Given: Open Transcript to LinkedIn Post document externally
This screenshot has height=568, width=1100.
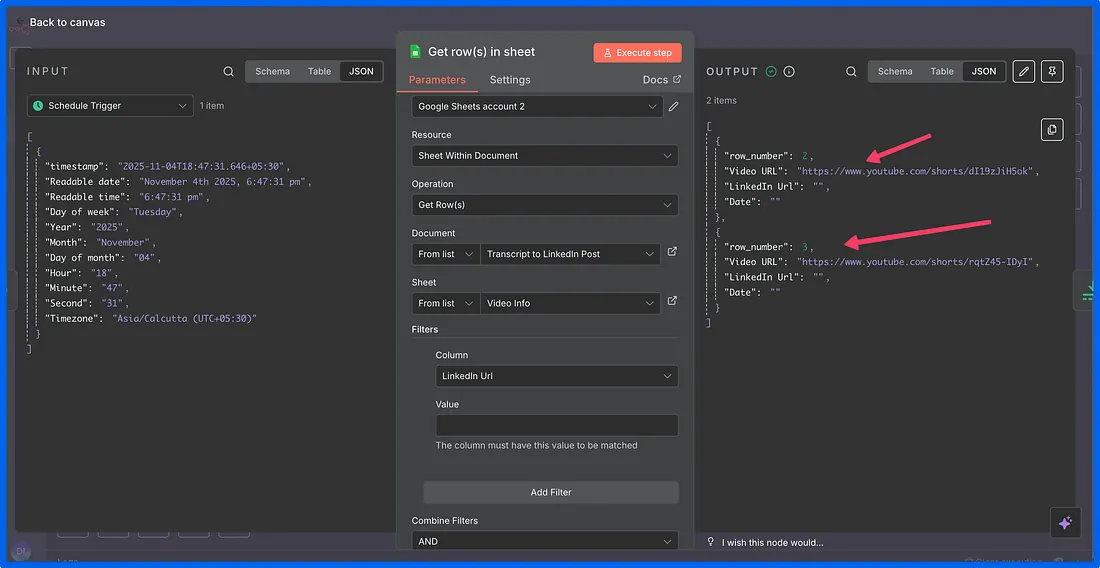Looking at the screenshot, I should click(672, 253).
